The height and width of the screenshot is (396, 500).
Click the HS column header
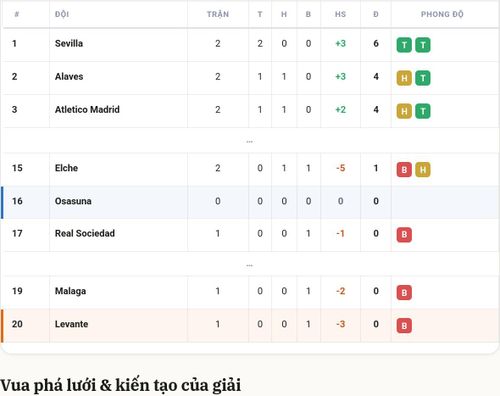click(340, 14)
